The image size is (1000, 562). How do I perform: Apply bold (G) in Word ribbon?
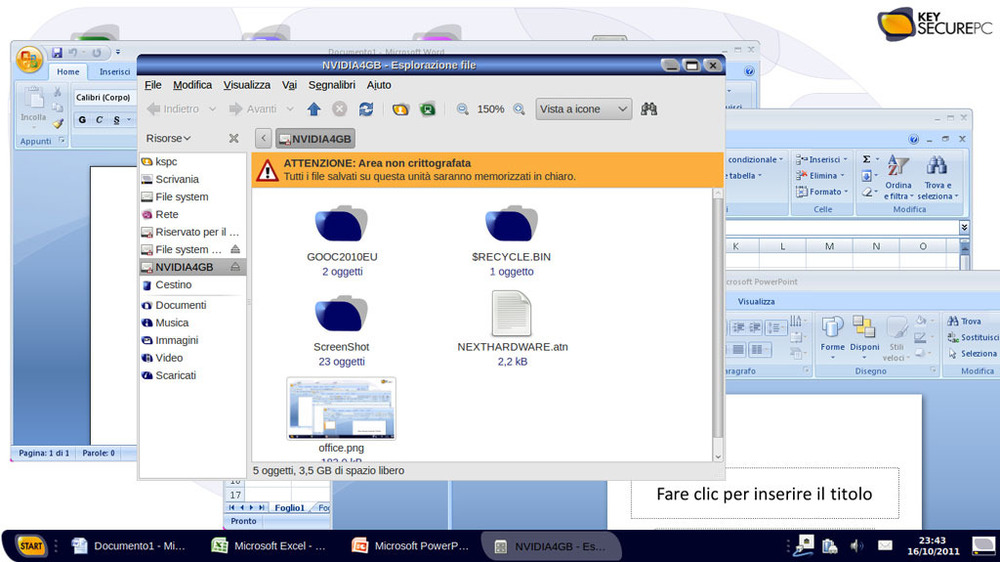click(82, 120)
